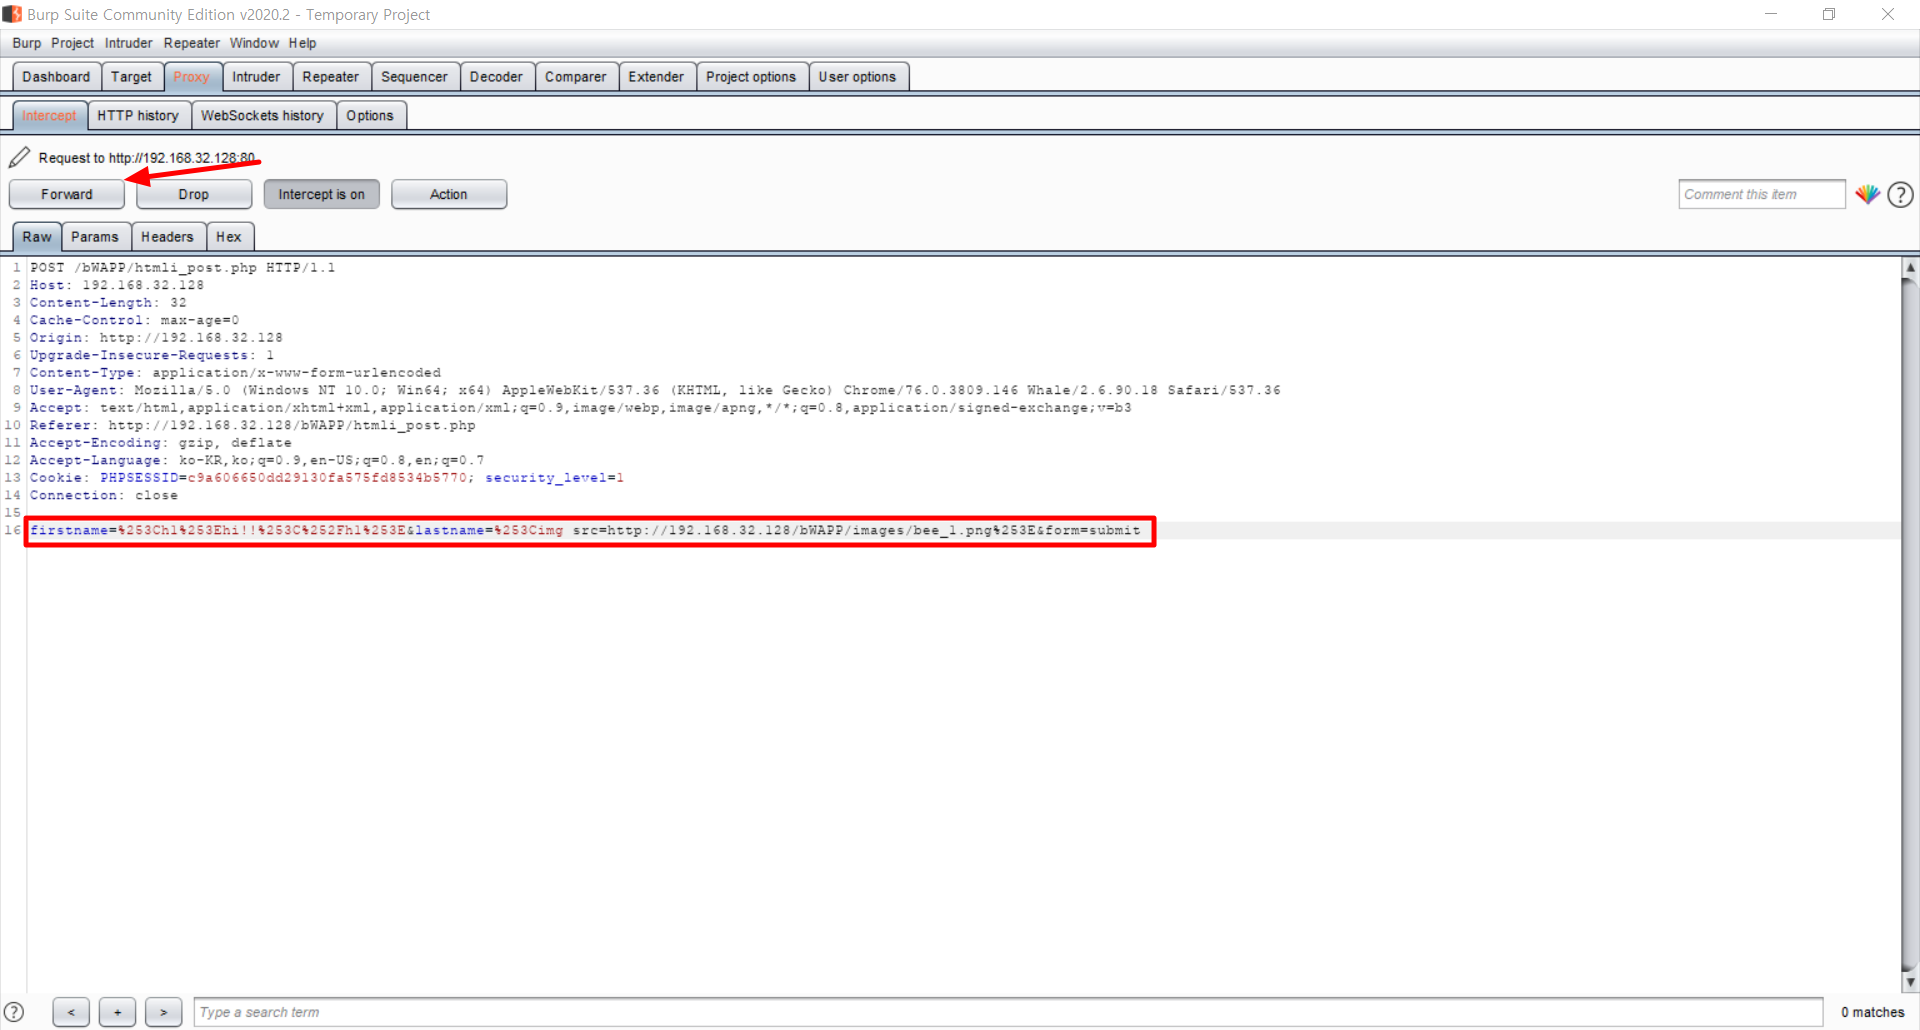Image resolution: width=1920 pixels, height=1030 pixels.
Task: Open the Burp menu
Action: [27, 43]
